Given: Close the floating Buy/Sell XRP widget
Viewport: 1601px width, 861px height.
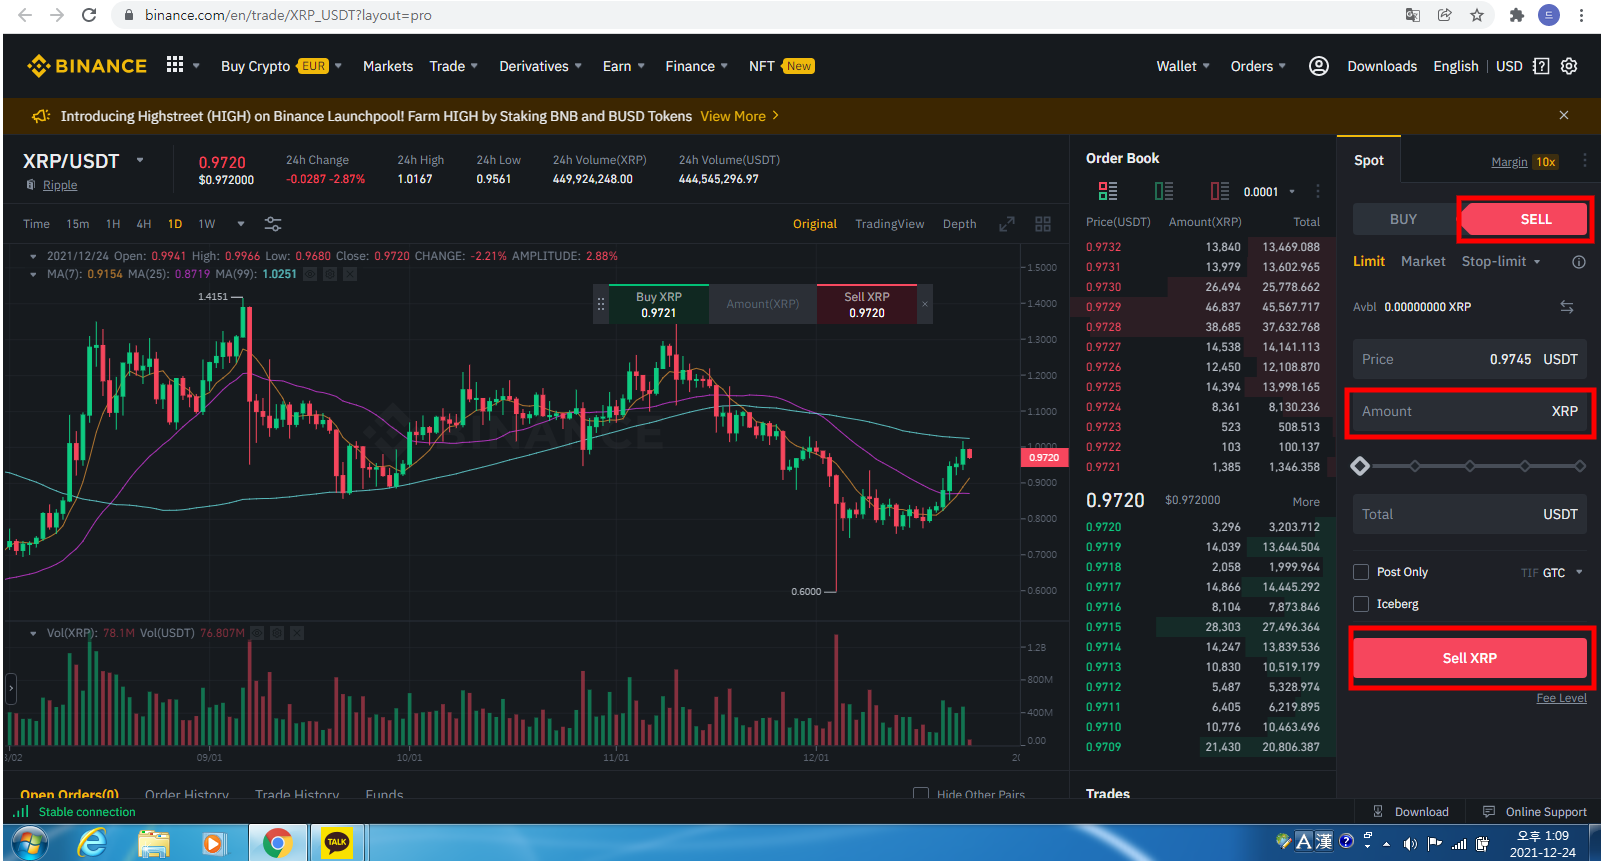Looking at the screenshot, I should (925, 304).
